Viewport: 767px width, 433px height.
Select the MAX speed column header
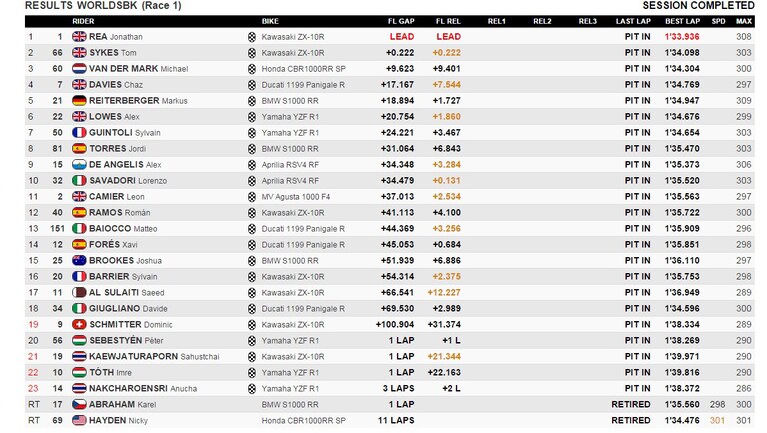[x=744, y=21]
